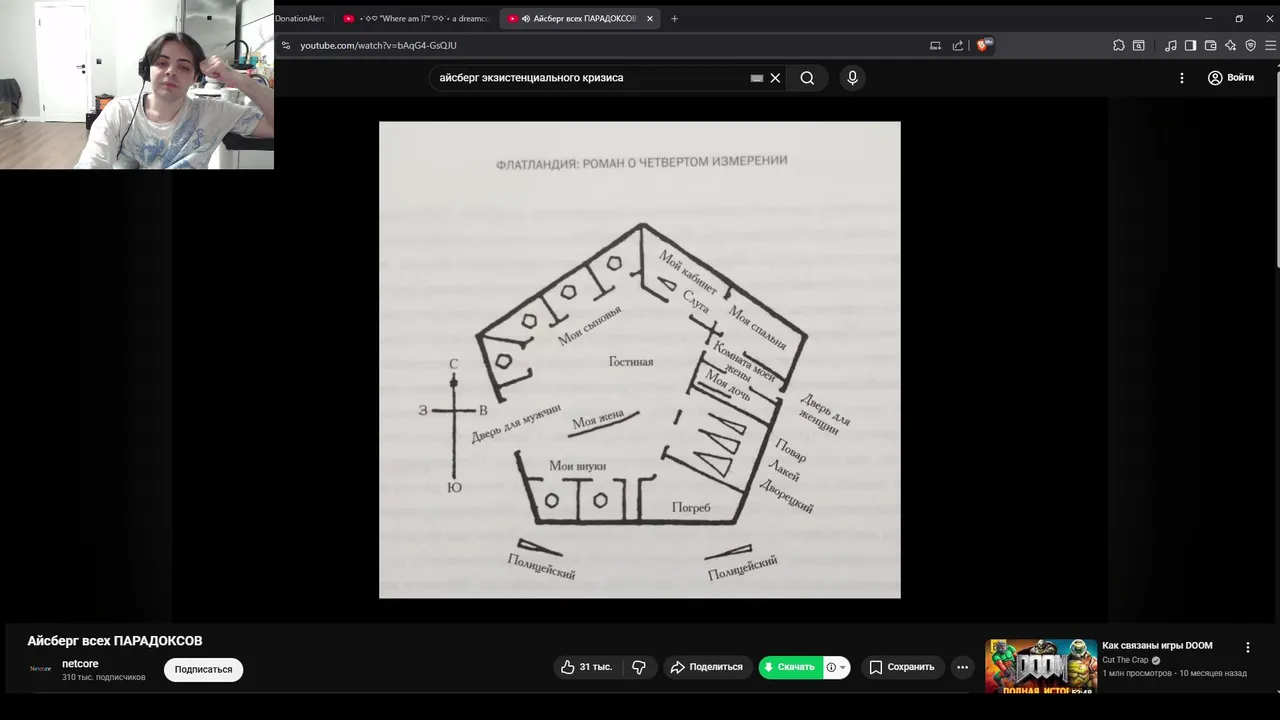Click the magnifier search button
Screen dimensions: 1280x720
click(807, 78)
